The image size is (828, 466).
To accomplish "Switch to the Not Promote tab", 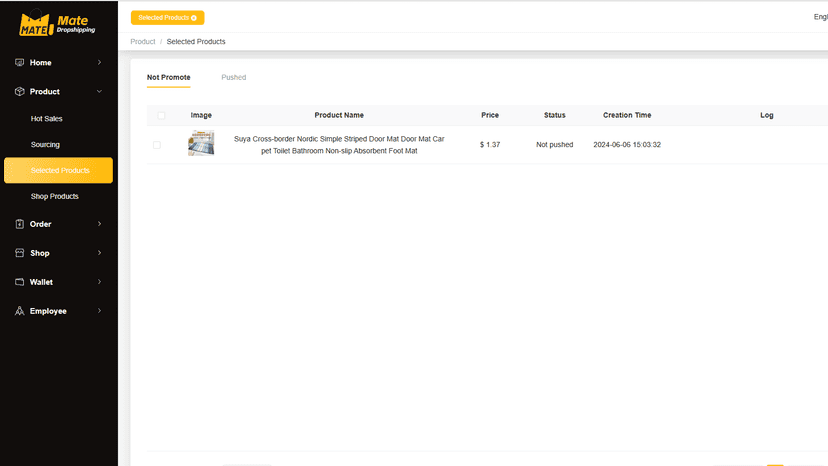I will (168, 77).
